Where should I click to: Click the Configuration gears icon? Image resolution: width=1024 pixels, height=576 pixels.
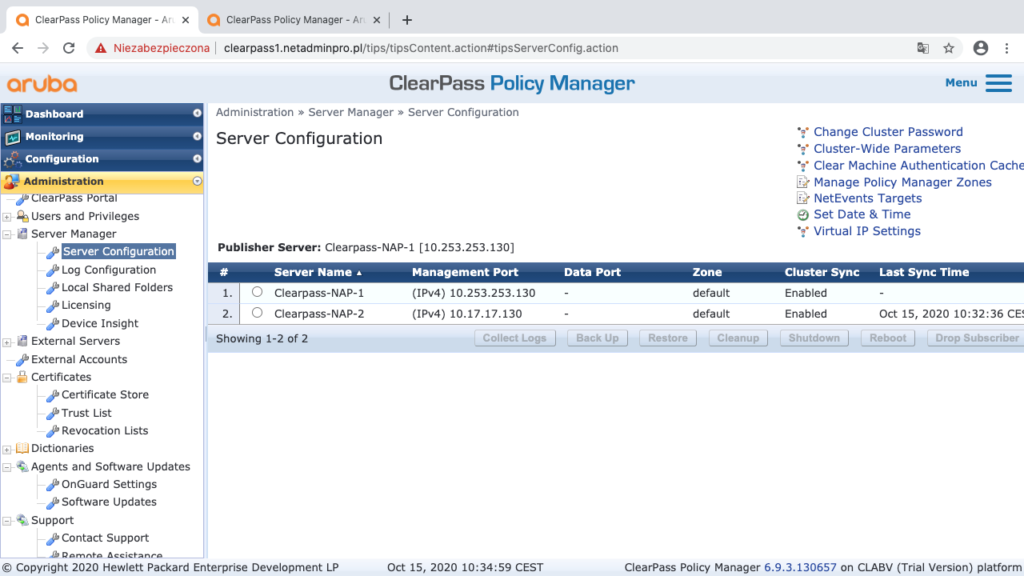[x=12, y=159]
